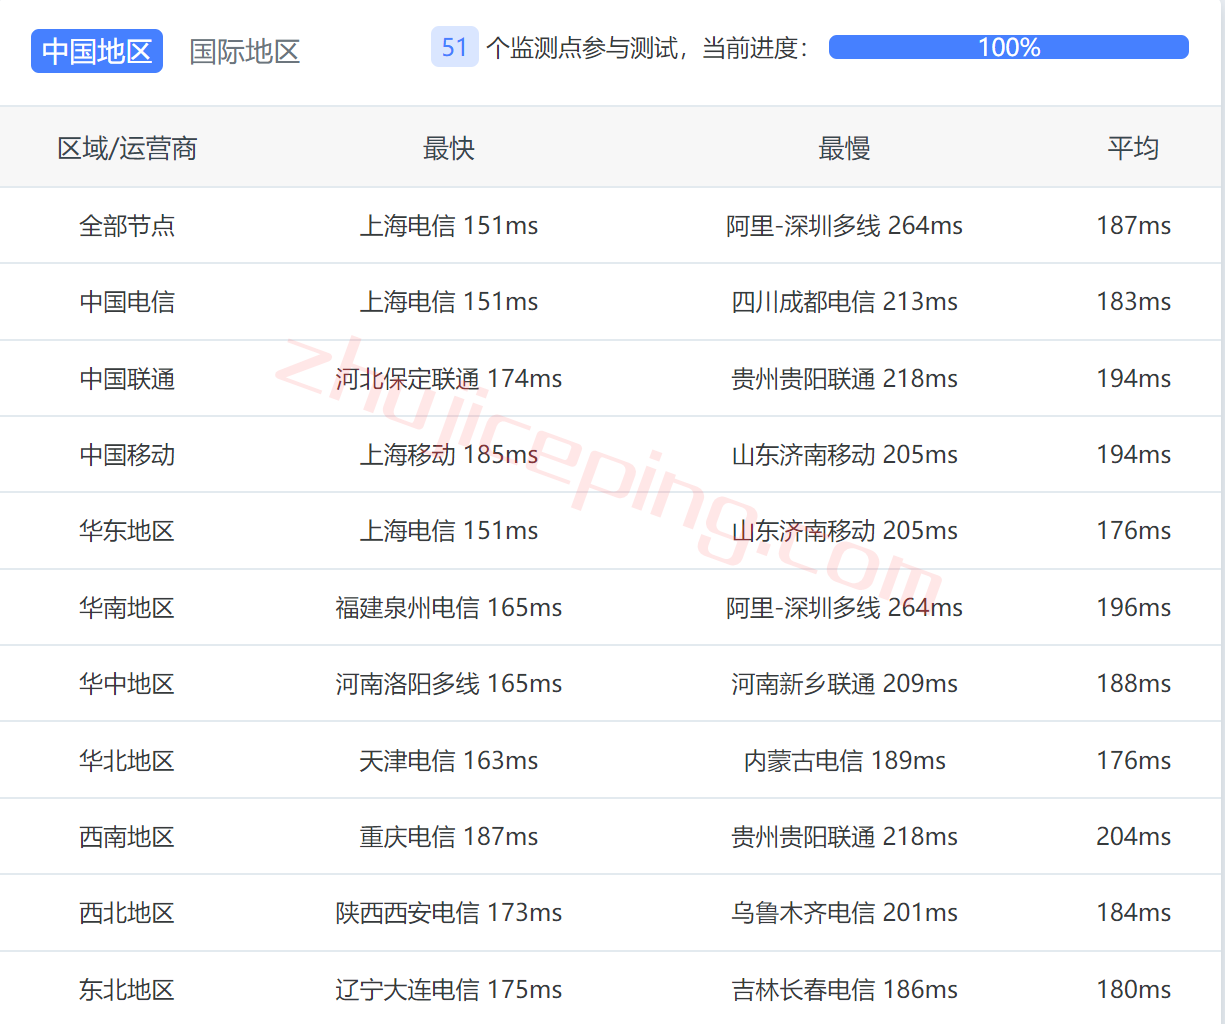The image size is (1225, 1024).
Task: Click the 区域/运营商 column header
Action: coord(127,148)
